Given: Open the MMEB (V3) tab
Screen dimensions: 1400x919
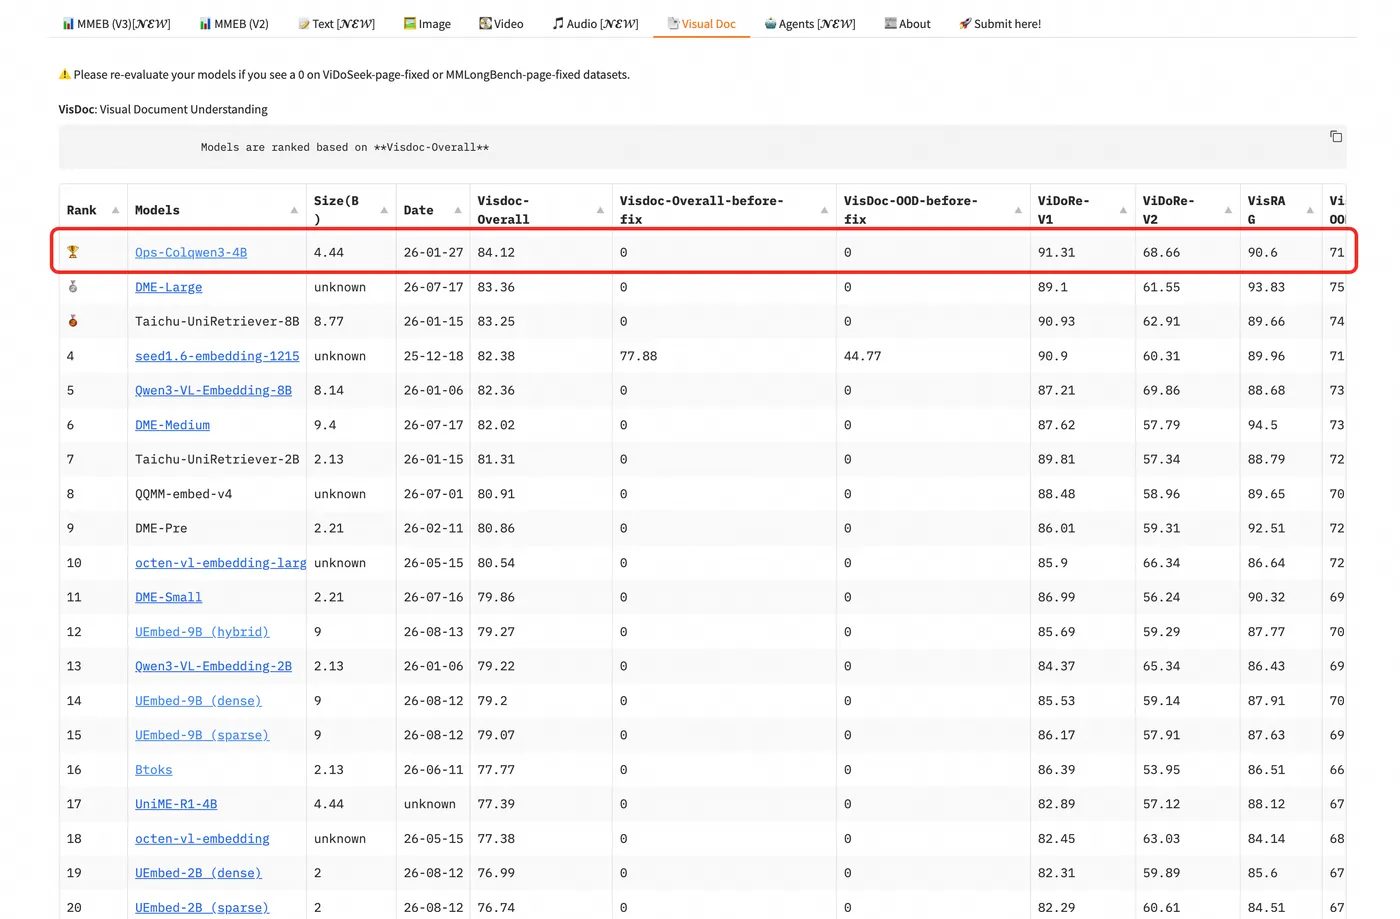Looking at the screenshot, I should [x=116, y=23].
